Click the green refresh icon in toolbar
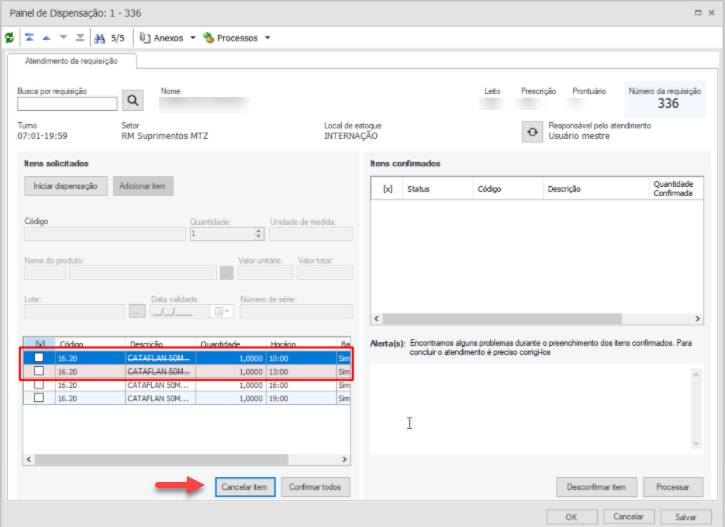The image size is (725, 527). click(x=9, y=37)
